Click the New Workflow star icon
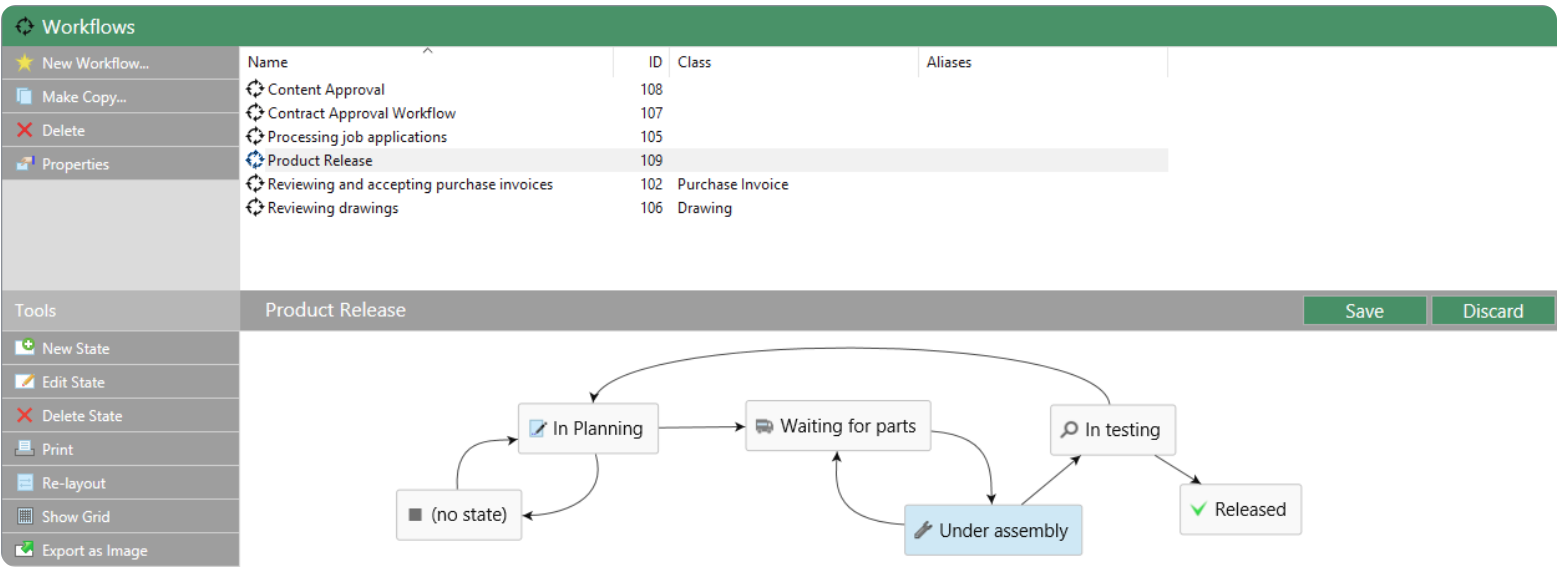Screen dimensions: 1559x568 [25, 63]
